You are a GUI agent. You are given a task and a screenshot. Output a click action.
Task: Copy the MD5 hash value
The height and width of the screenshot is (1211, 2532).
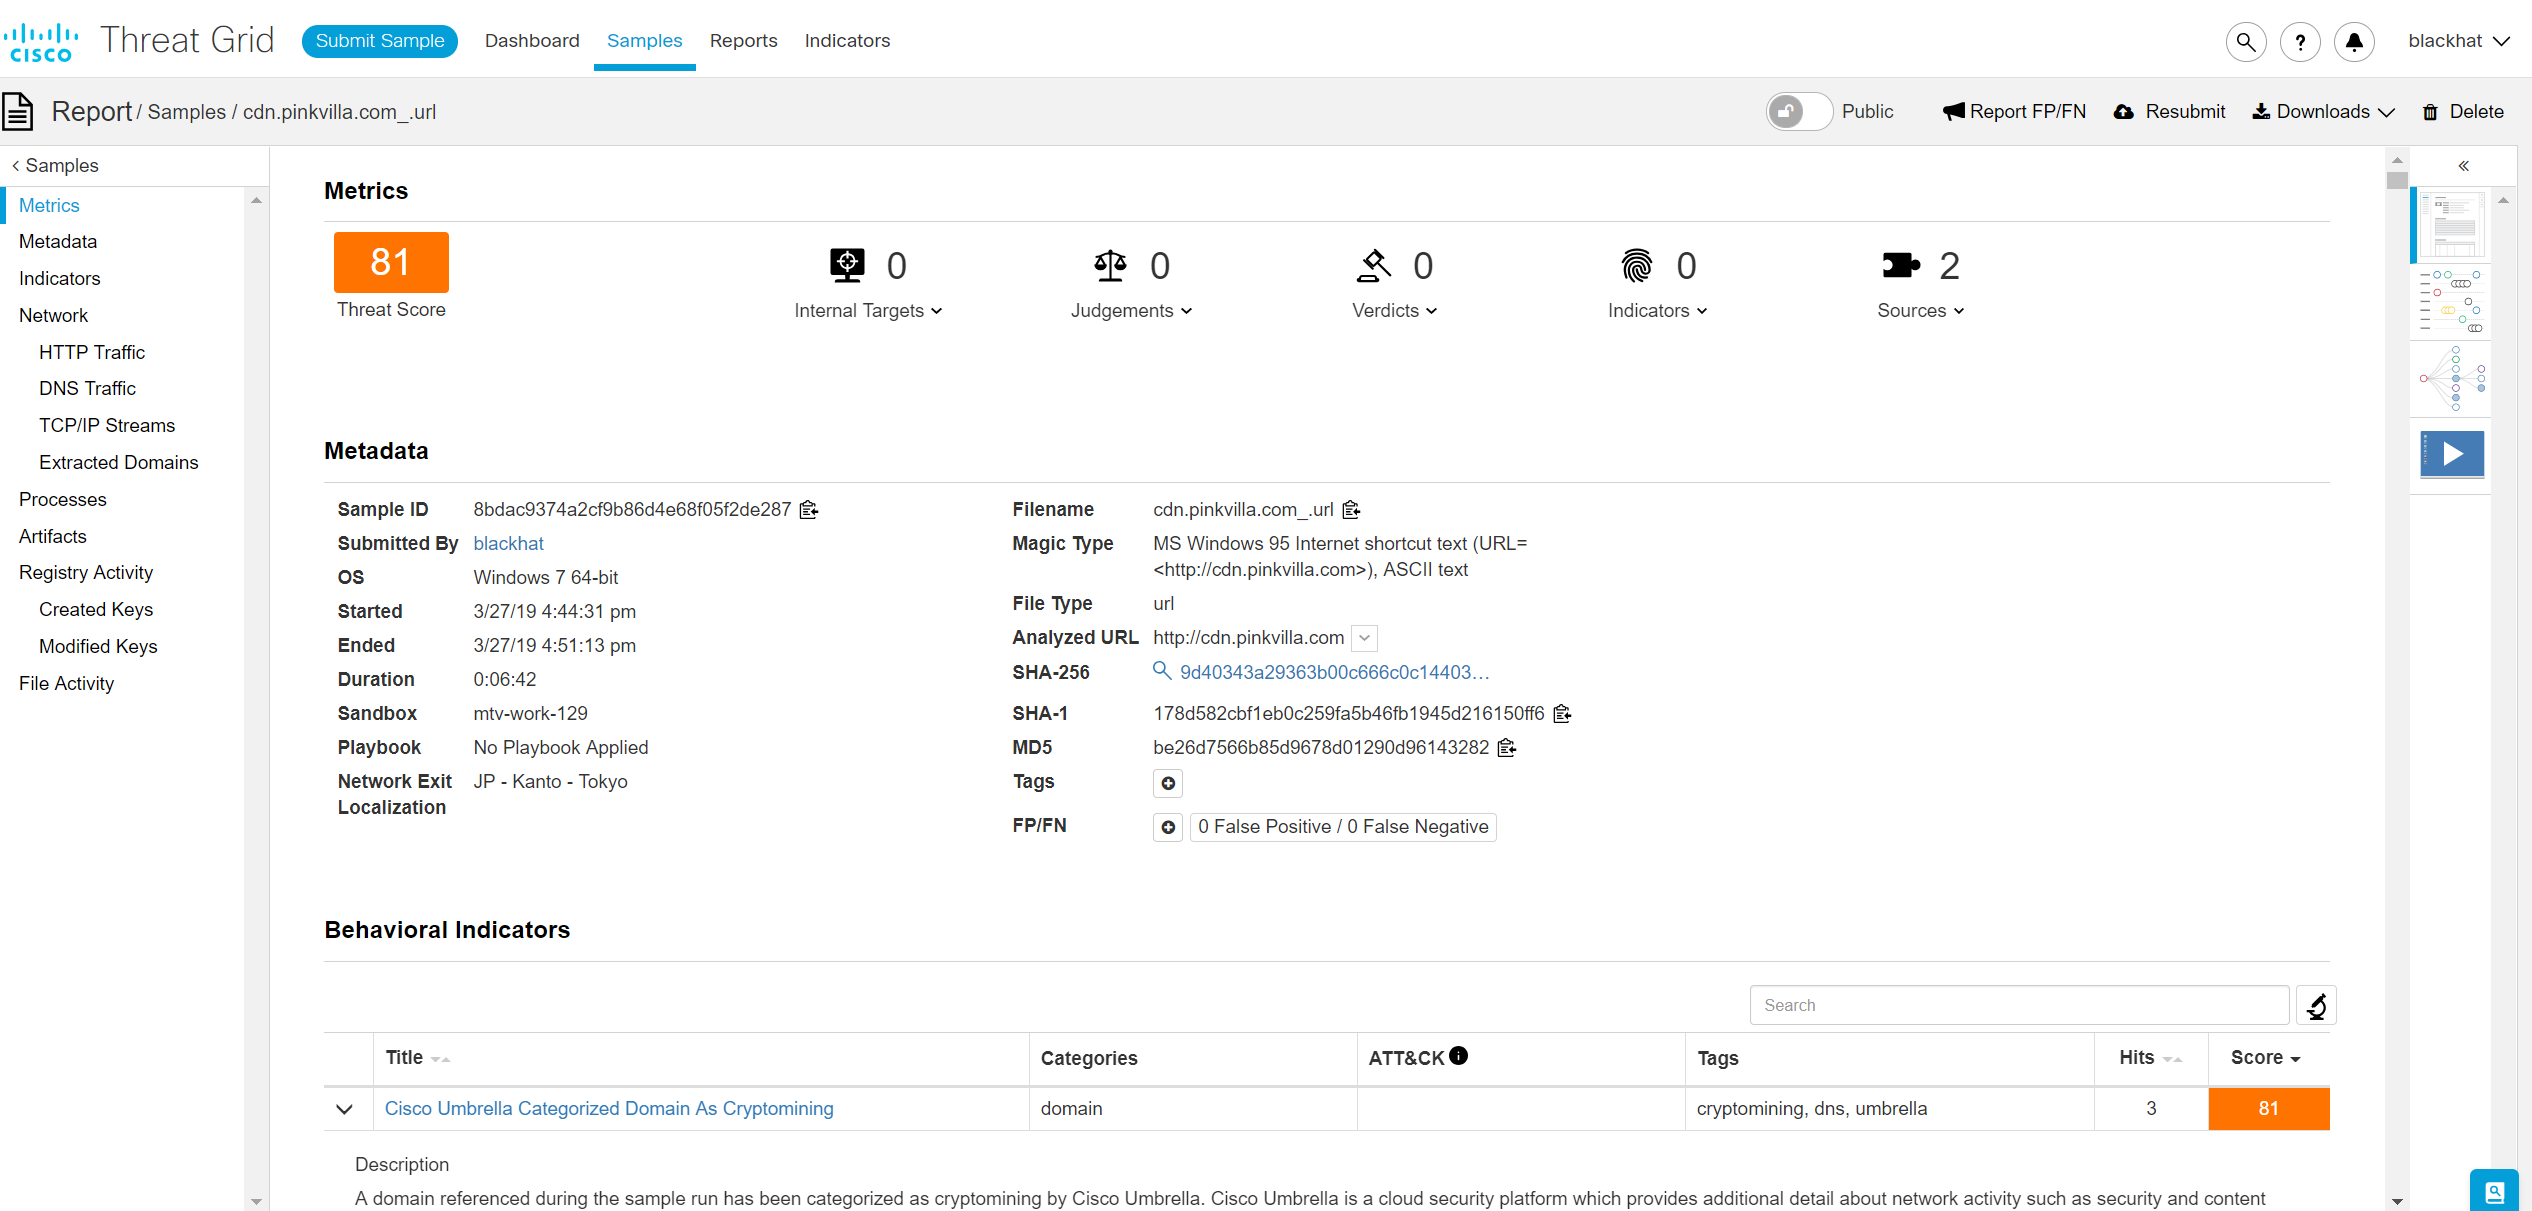(1507, 748)
